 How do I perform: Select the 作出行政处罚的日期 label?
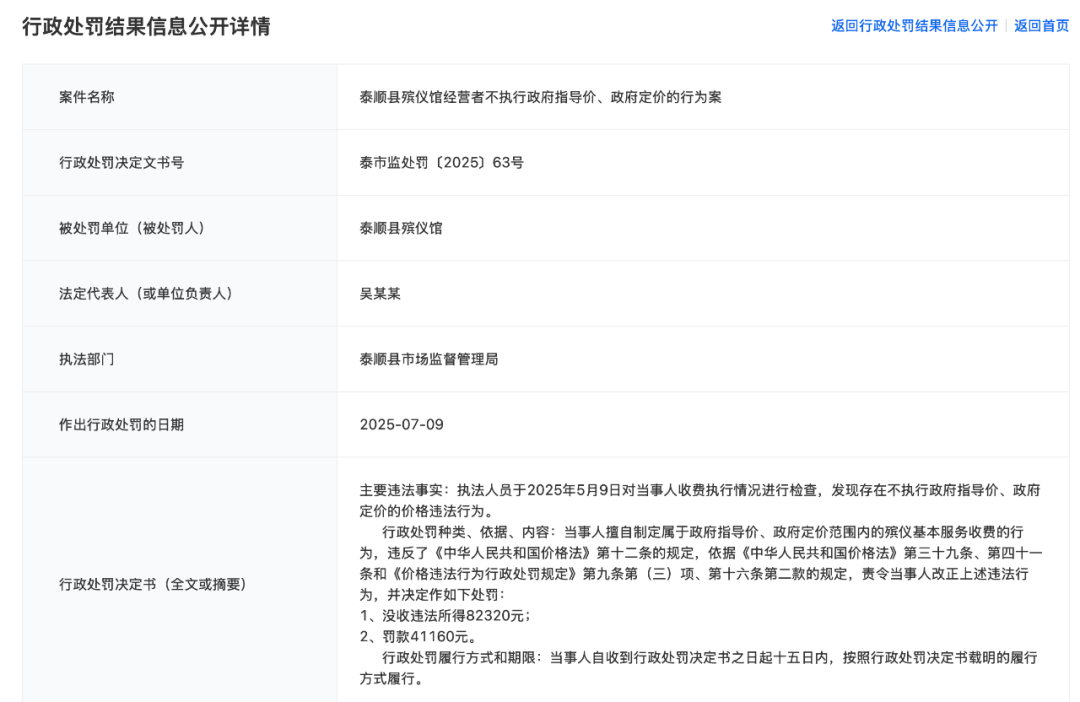(121, 425)
